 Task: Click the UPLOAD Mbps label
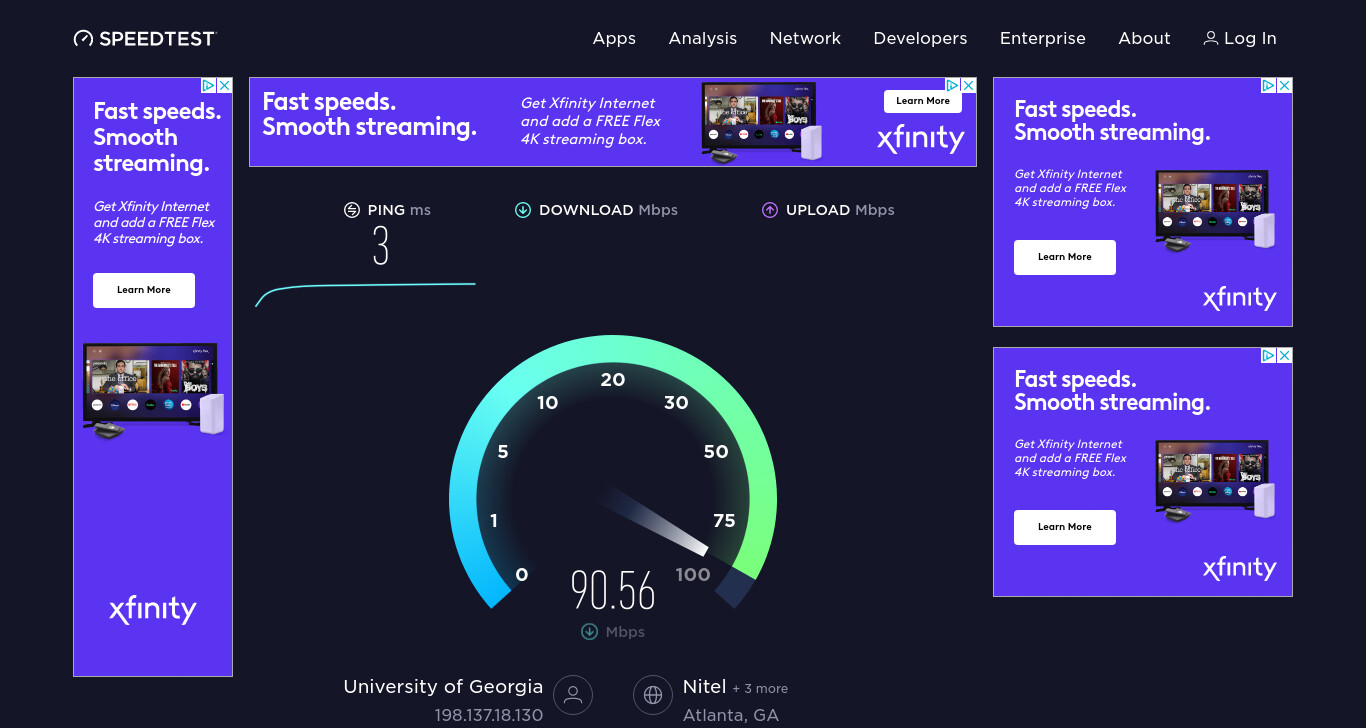tap(840, 210)
